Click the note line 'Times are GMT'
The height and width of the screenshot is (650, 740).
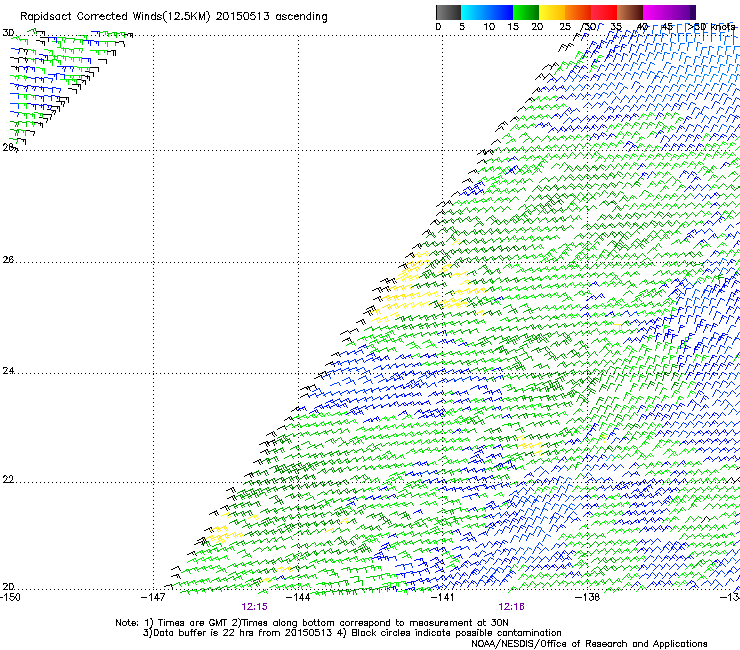click(x=192, y=623)
